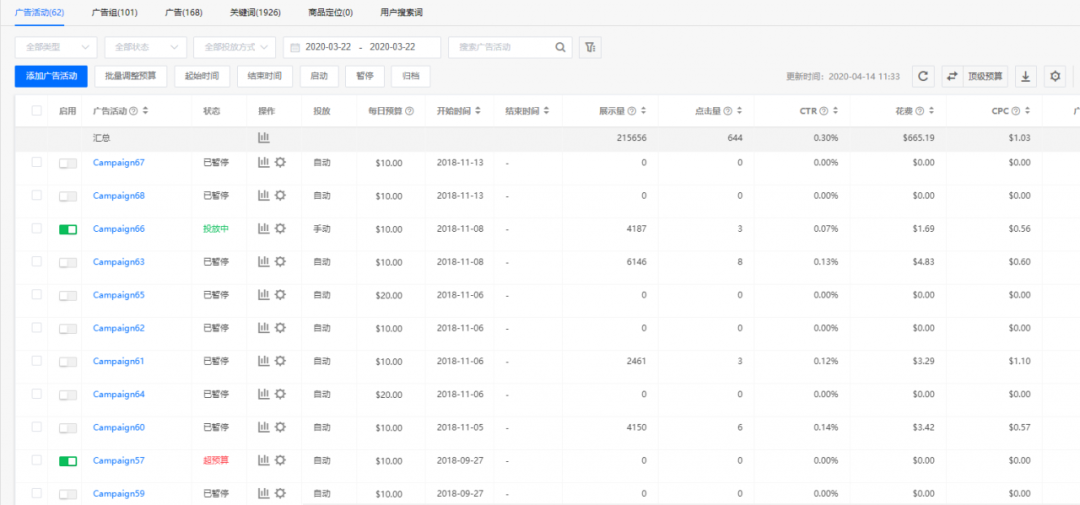
Task: Click the advanced filter funnel icon
Action: [590, 47]
